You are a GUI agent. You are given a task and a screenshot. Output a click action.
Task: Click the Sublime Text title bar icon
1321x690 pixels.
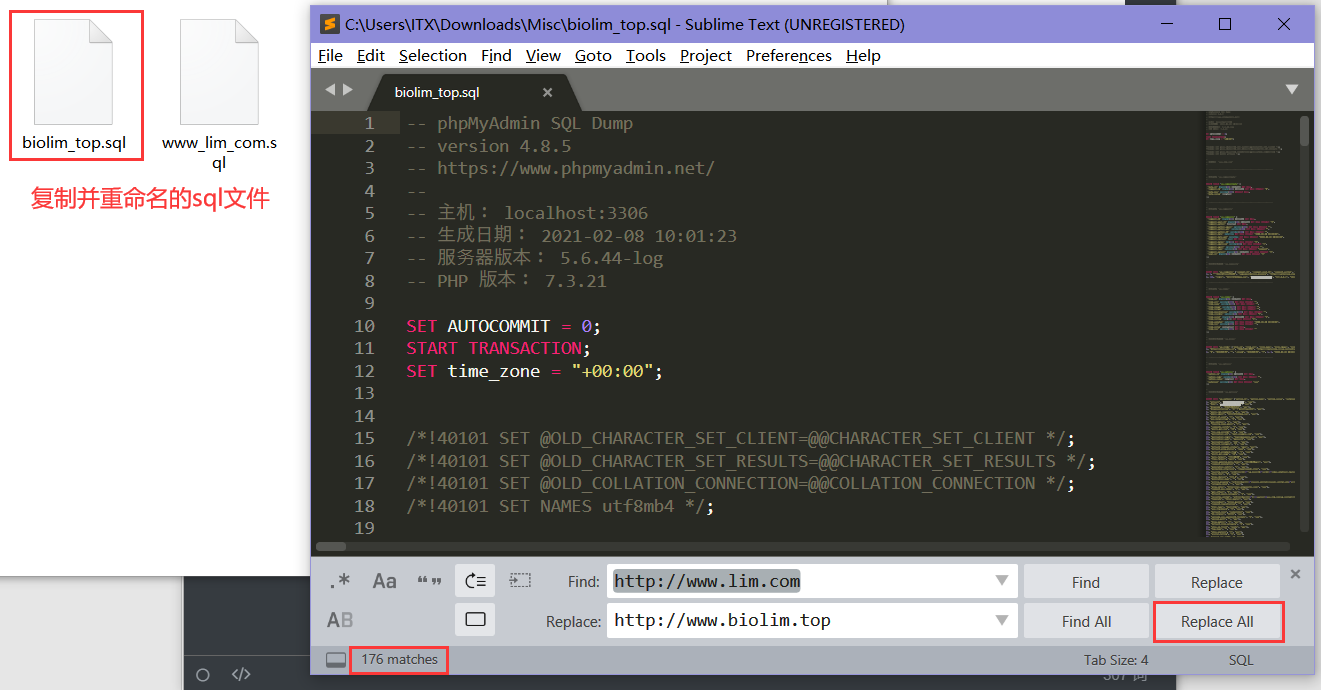(328, 24)
